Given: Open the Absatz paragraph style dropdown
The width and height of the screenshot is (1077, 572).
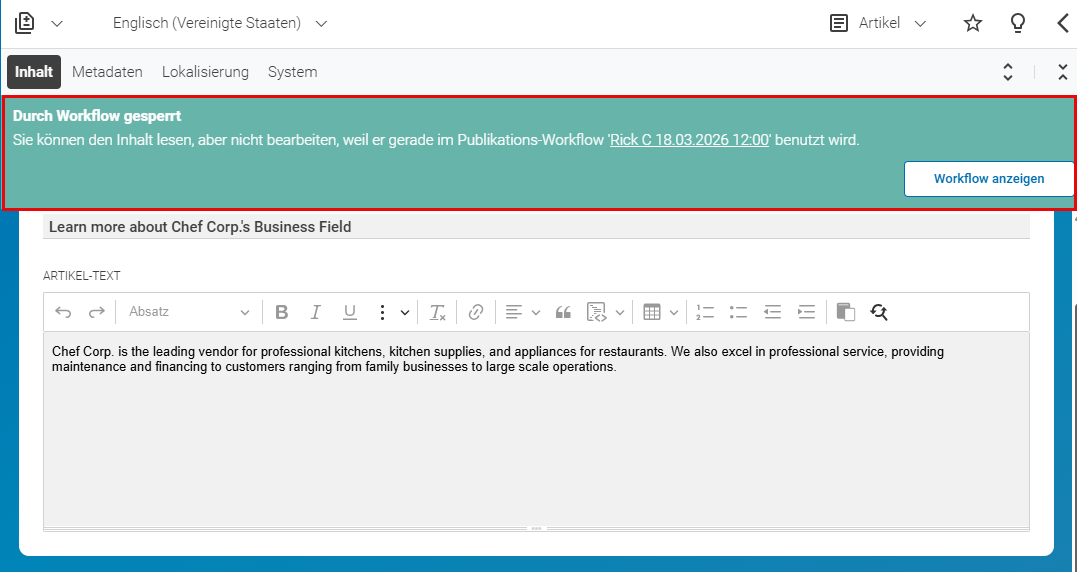Looking at the screenshot, I should [x=189, y=312].
